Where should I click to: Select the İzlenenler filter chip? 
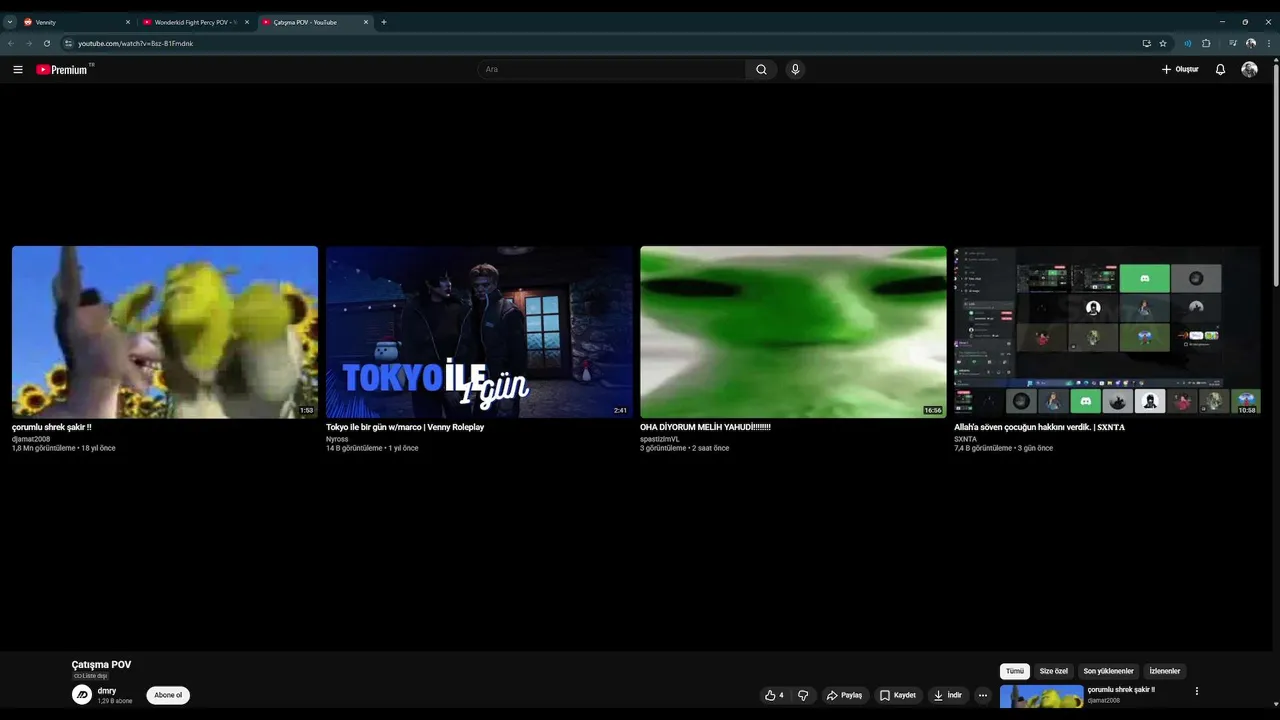(x=1165, y=671)
